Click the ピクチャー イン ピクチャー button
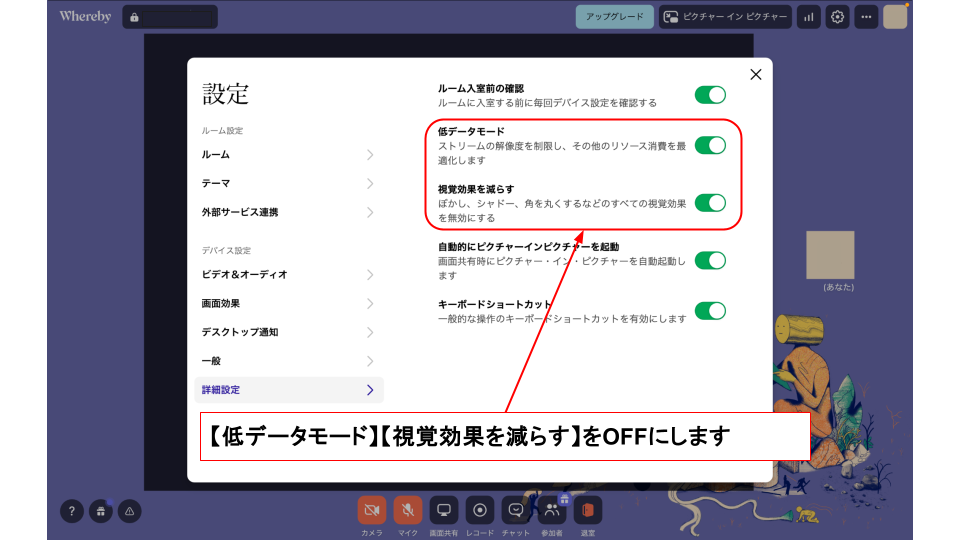Screen dimensions: 960x540 tap(725, 17)
